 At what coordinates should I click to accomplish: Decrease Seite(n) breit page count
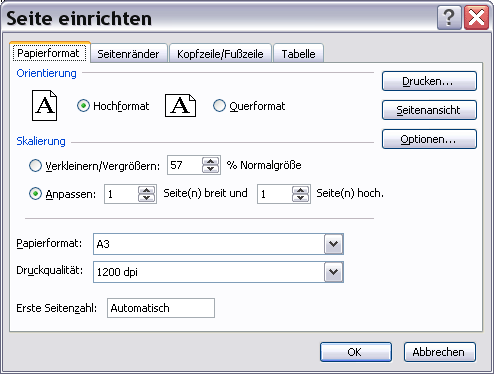(147, 198)
